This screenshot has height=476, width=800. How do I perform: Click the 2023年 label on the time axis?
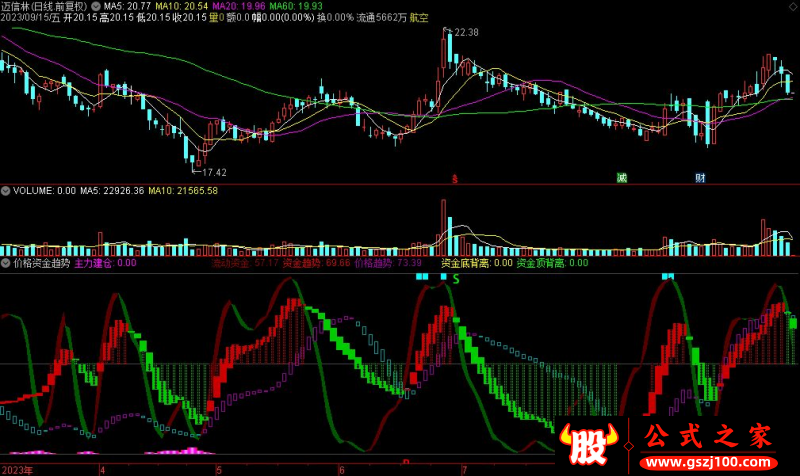pos(17,470)
